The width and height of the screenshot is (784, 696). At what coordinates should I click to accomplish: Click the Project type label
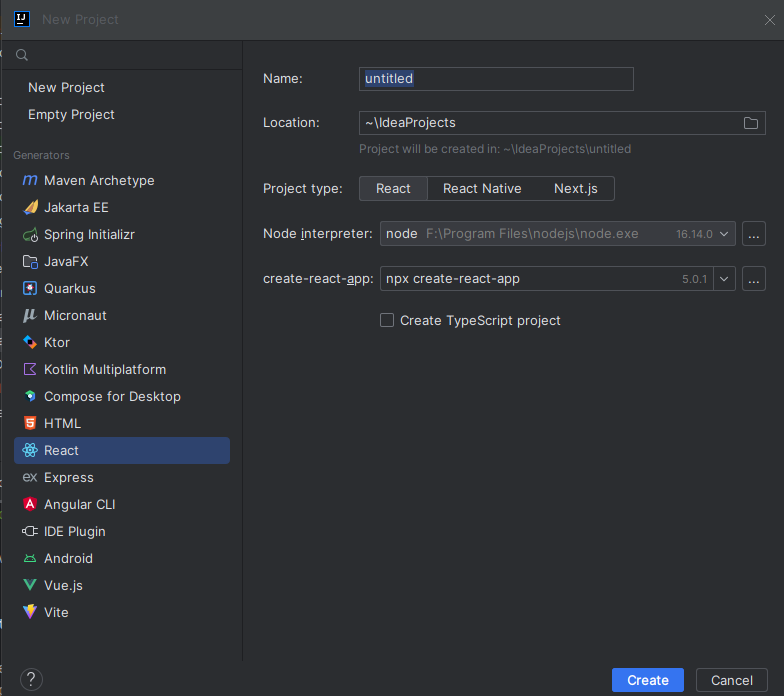click(x=302, y=188)
